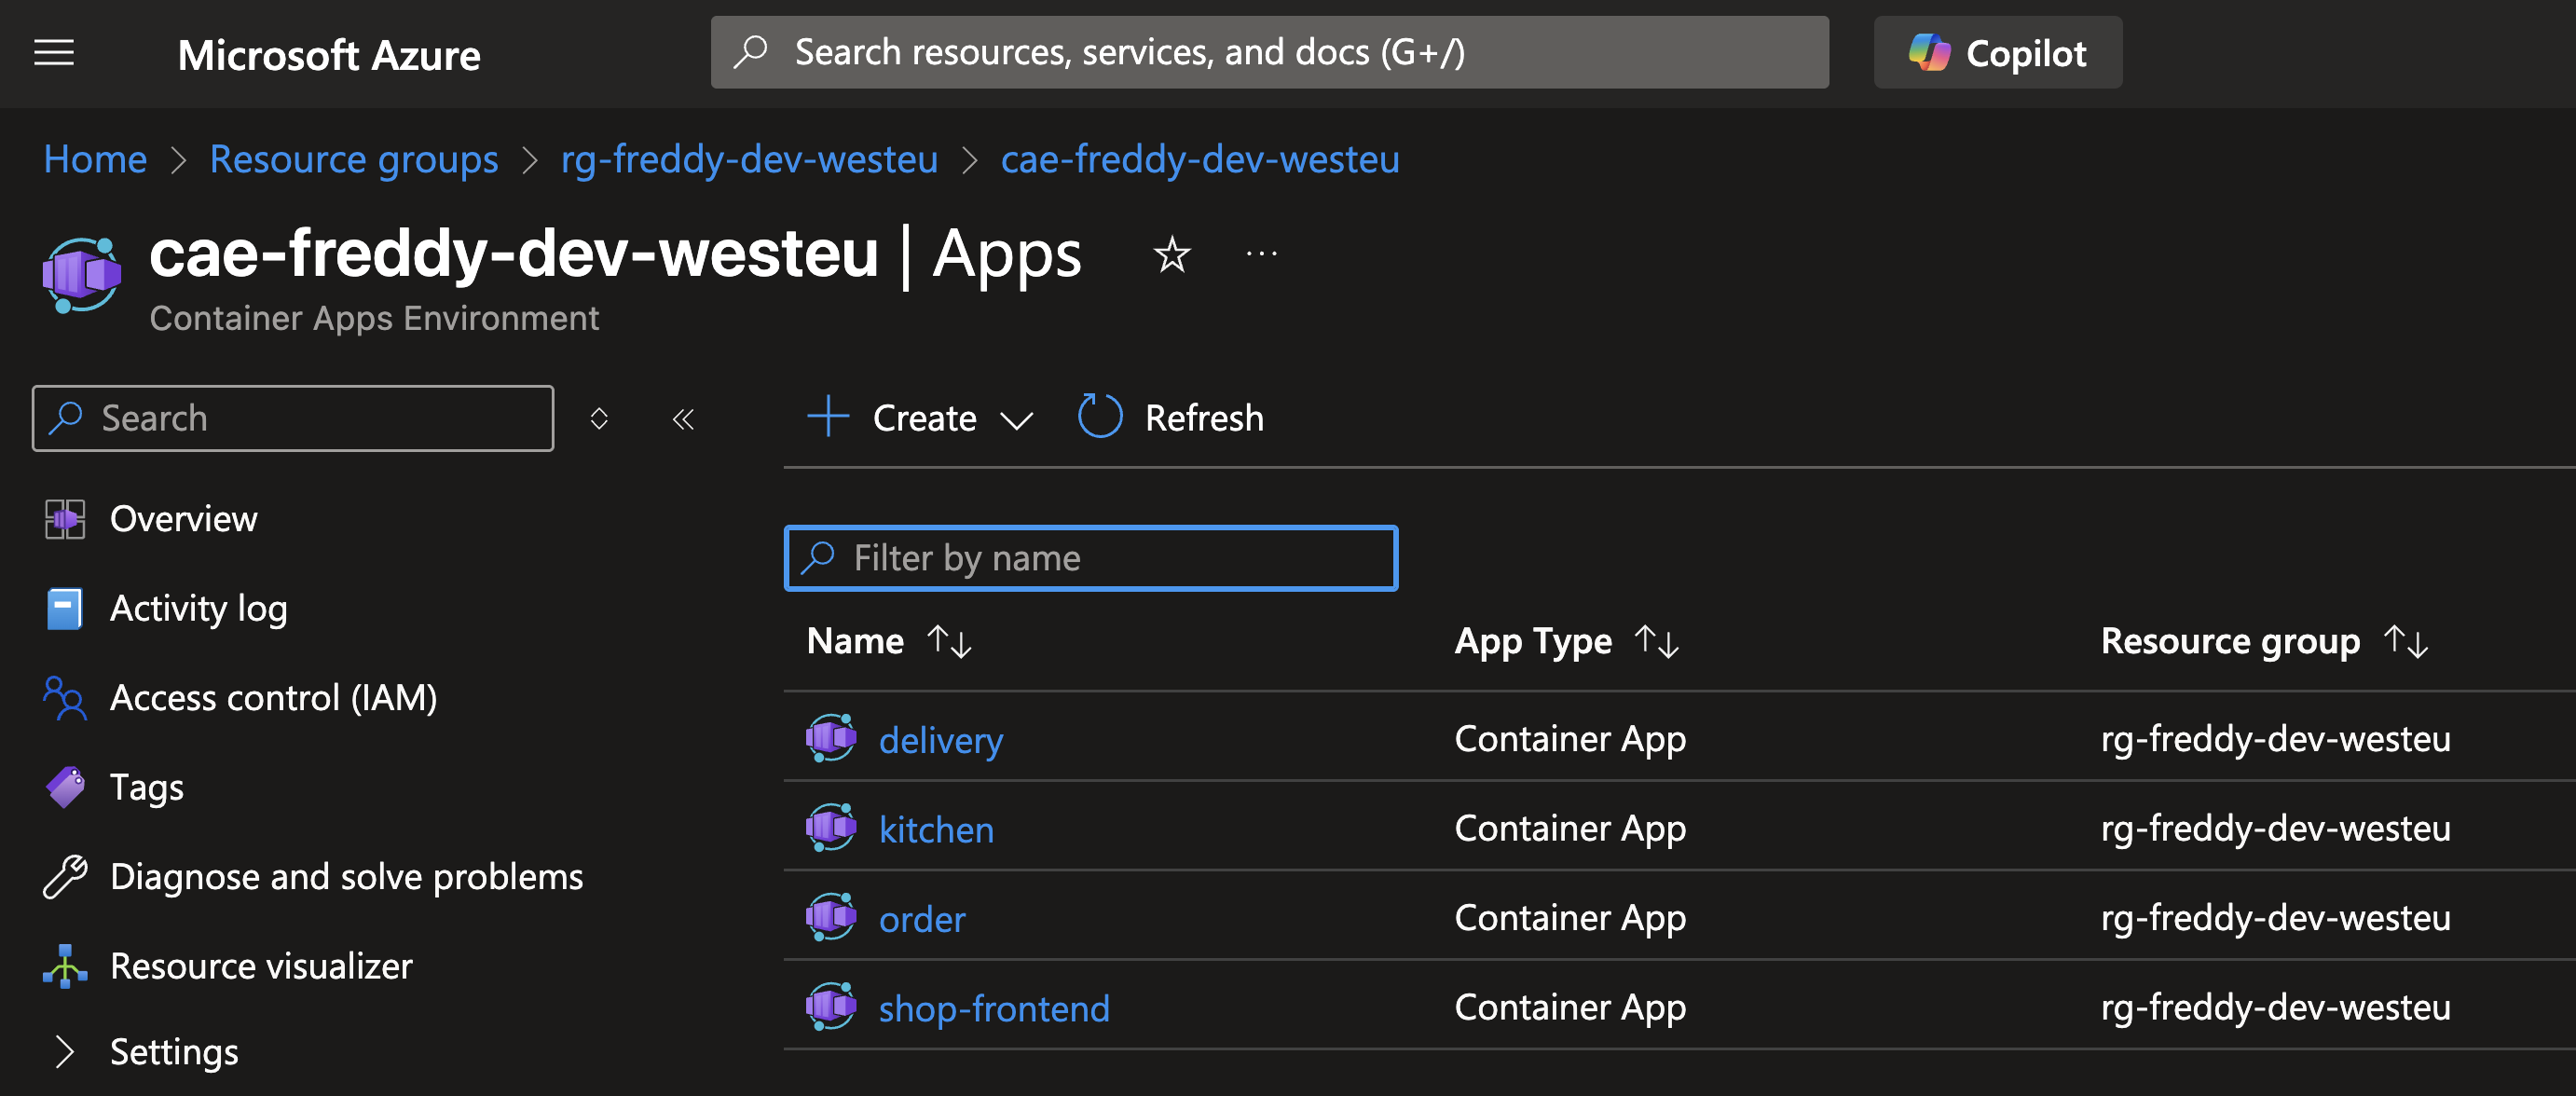Click Container App type in kitchen row
The image size is (2576, 1096).
[1570, 828]
